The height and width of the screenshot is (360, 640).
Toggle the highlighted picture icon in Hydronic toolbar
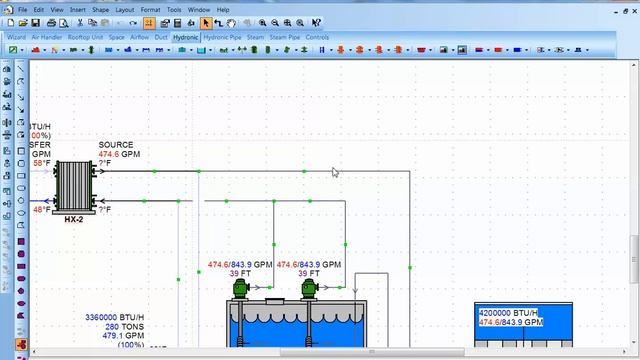pyautogui.click(x=462, y=50)
